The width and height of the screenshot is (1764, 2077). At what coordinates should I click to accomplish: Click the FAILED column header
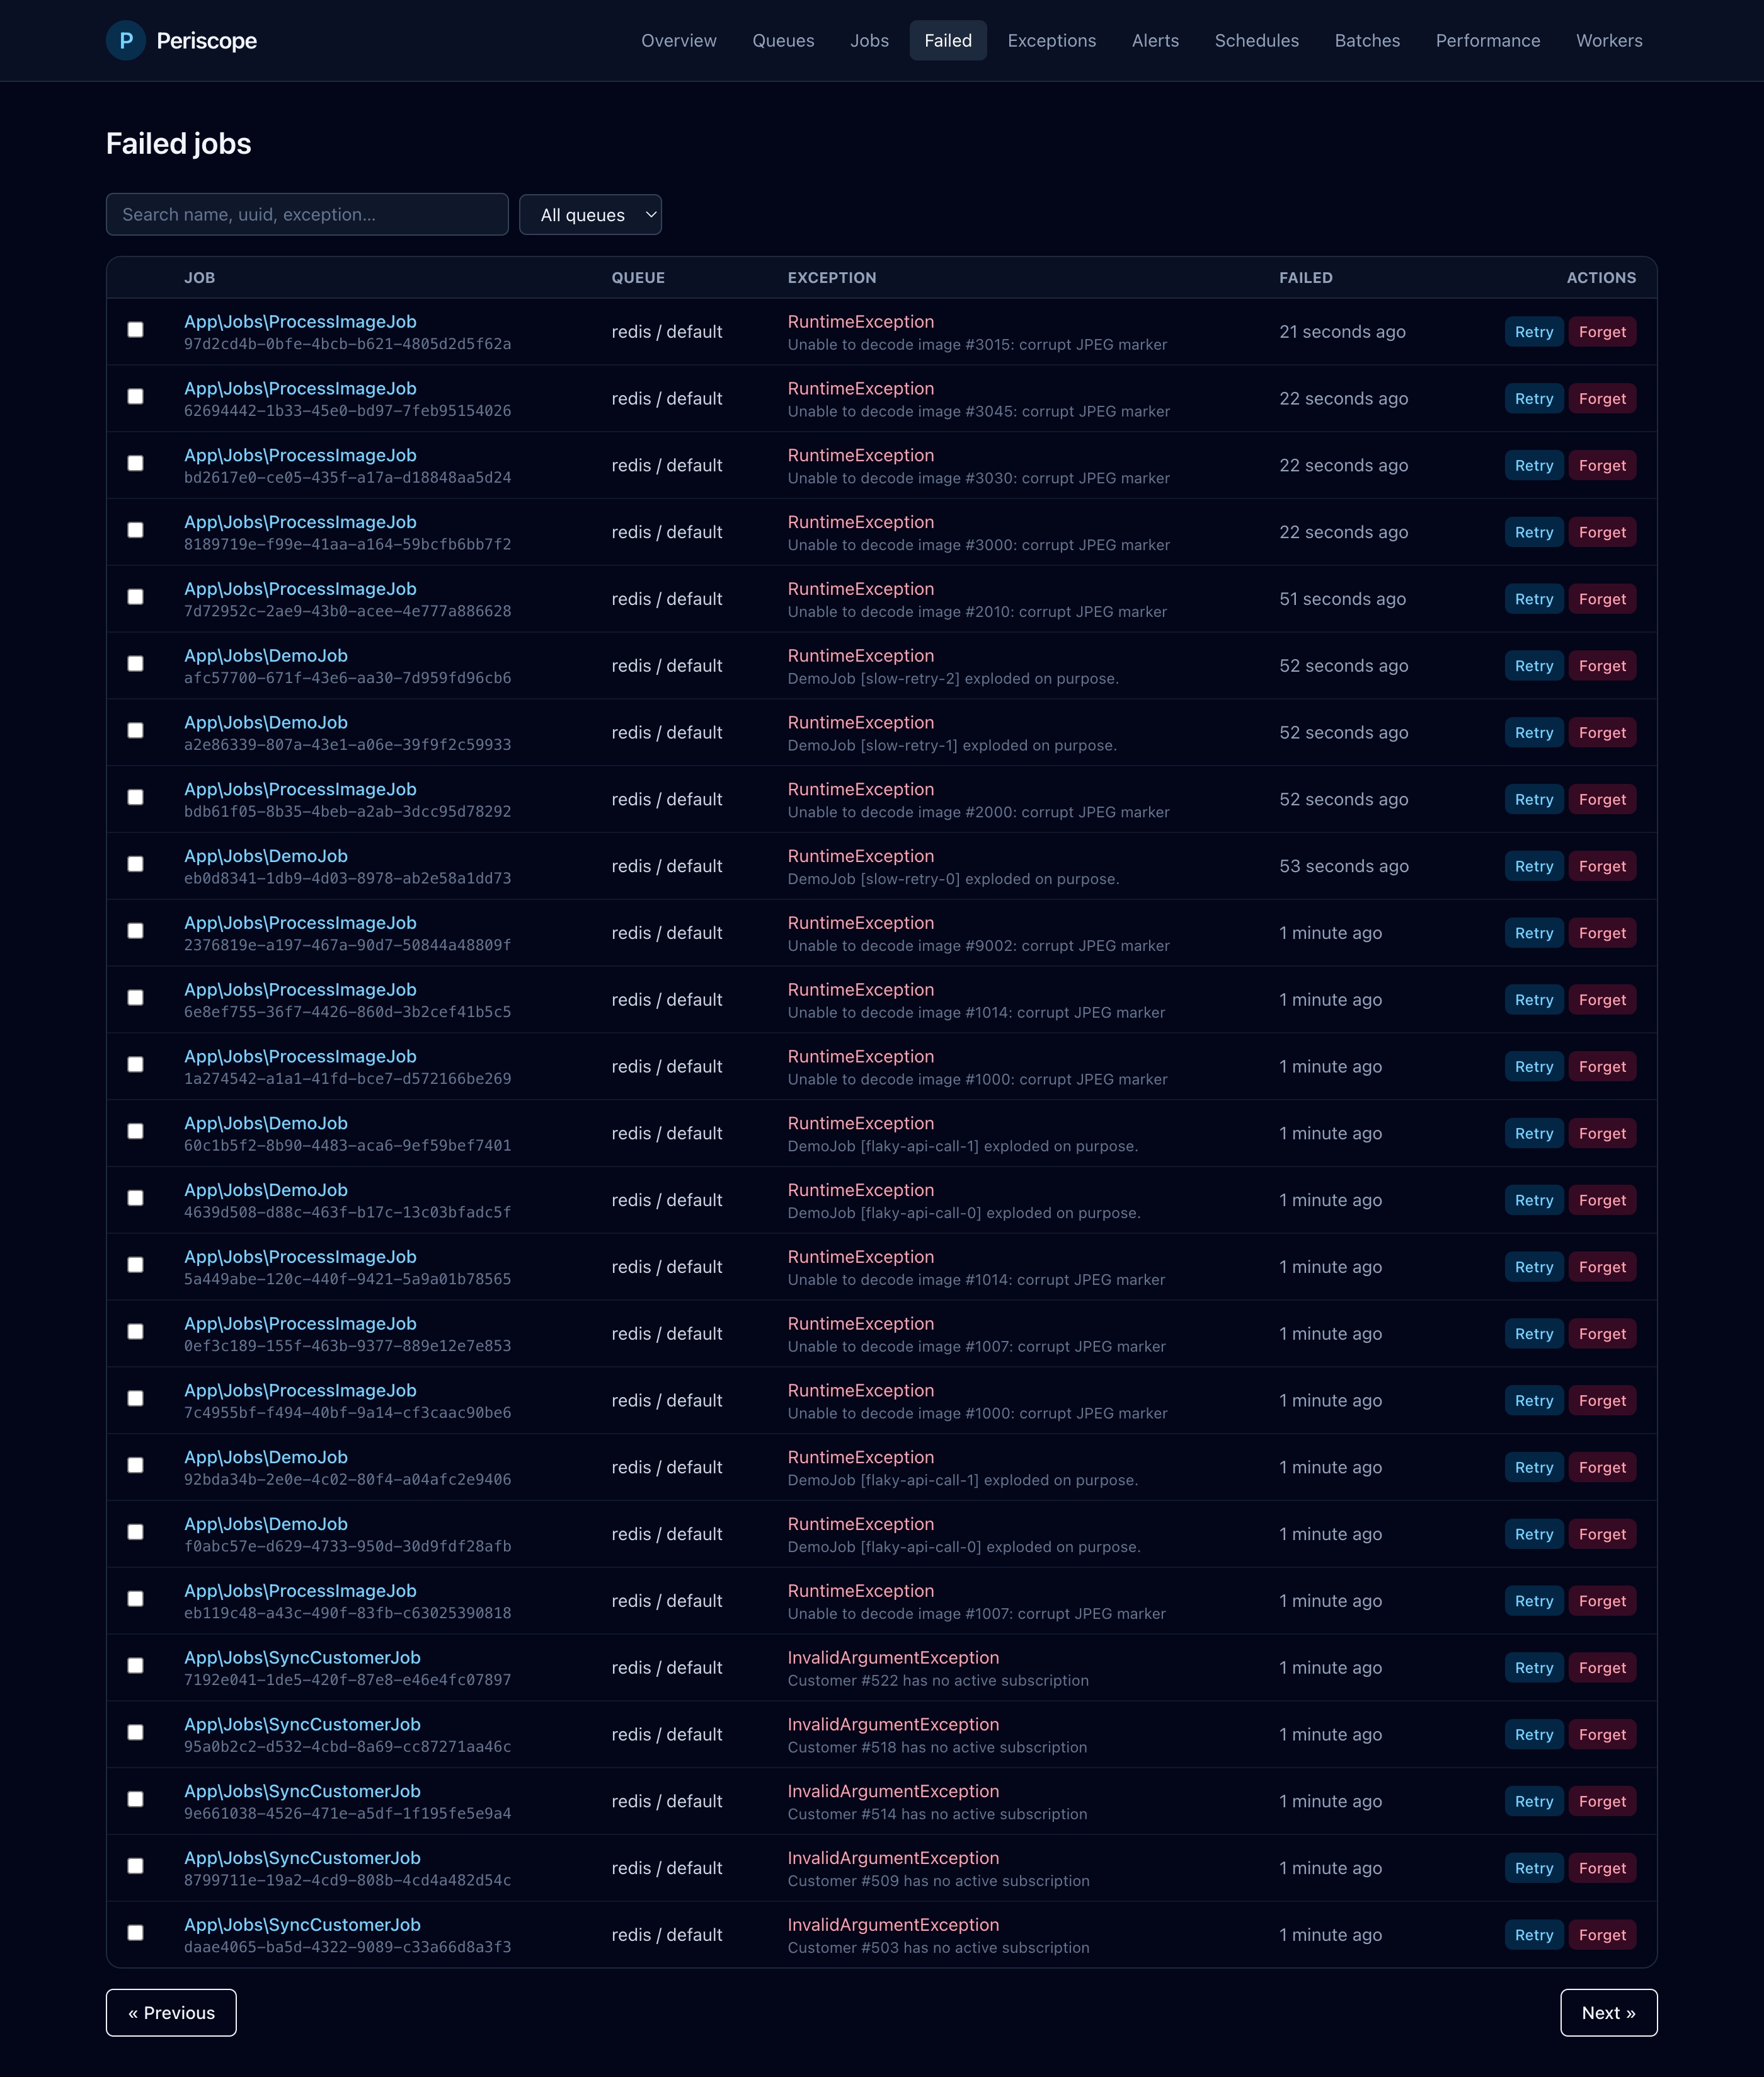pyautogui.click(x=1305, y=278)
